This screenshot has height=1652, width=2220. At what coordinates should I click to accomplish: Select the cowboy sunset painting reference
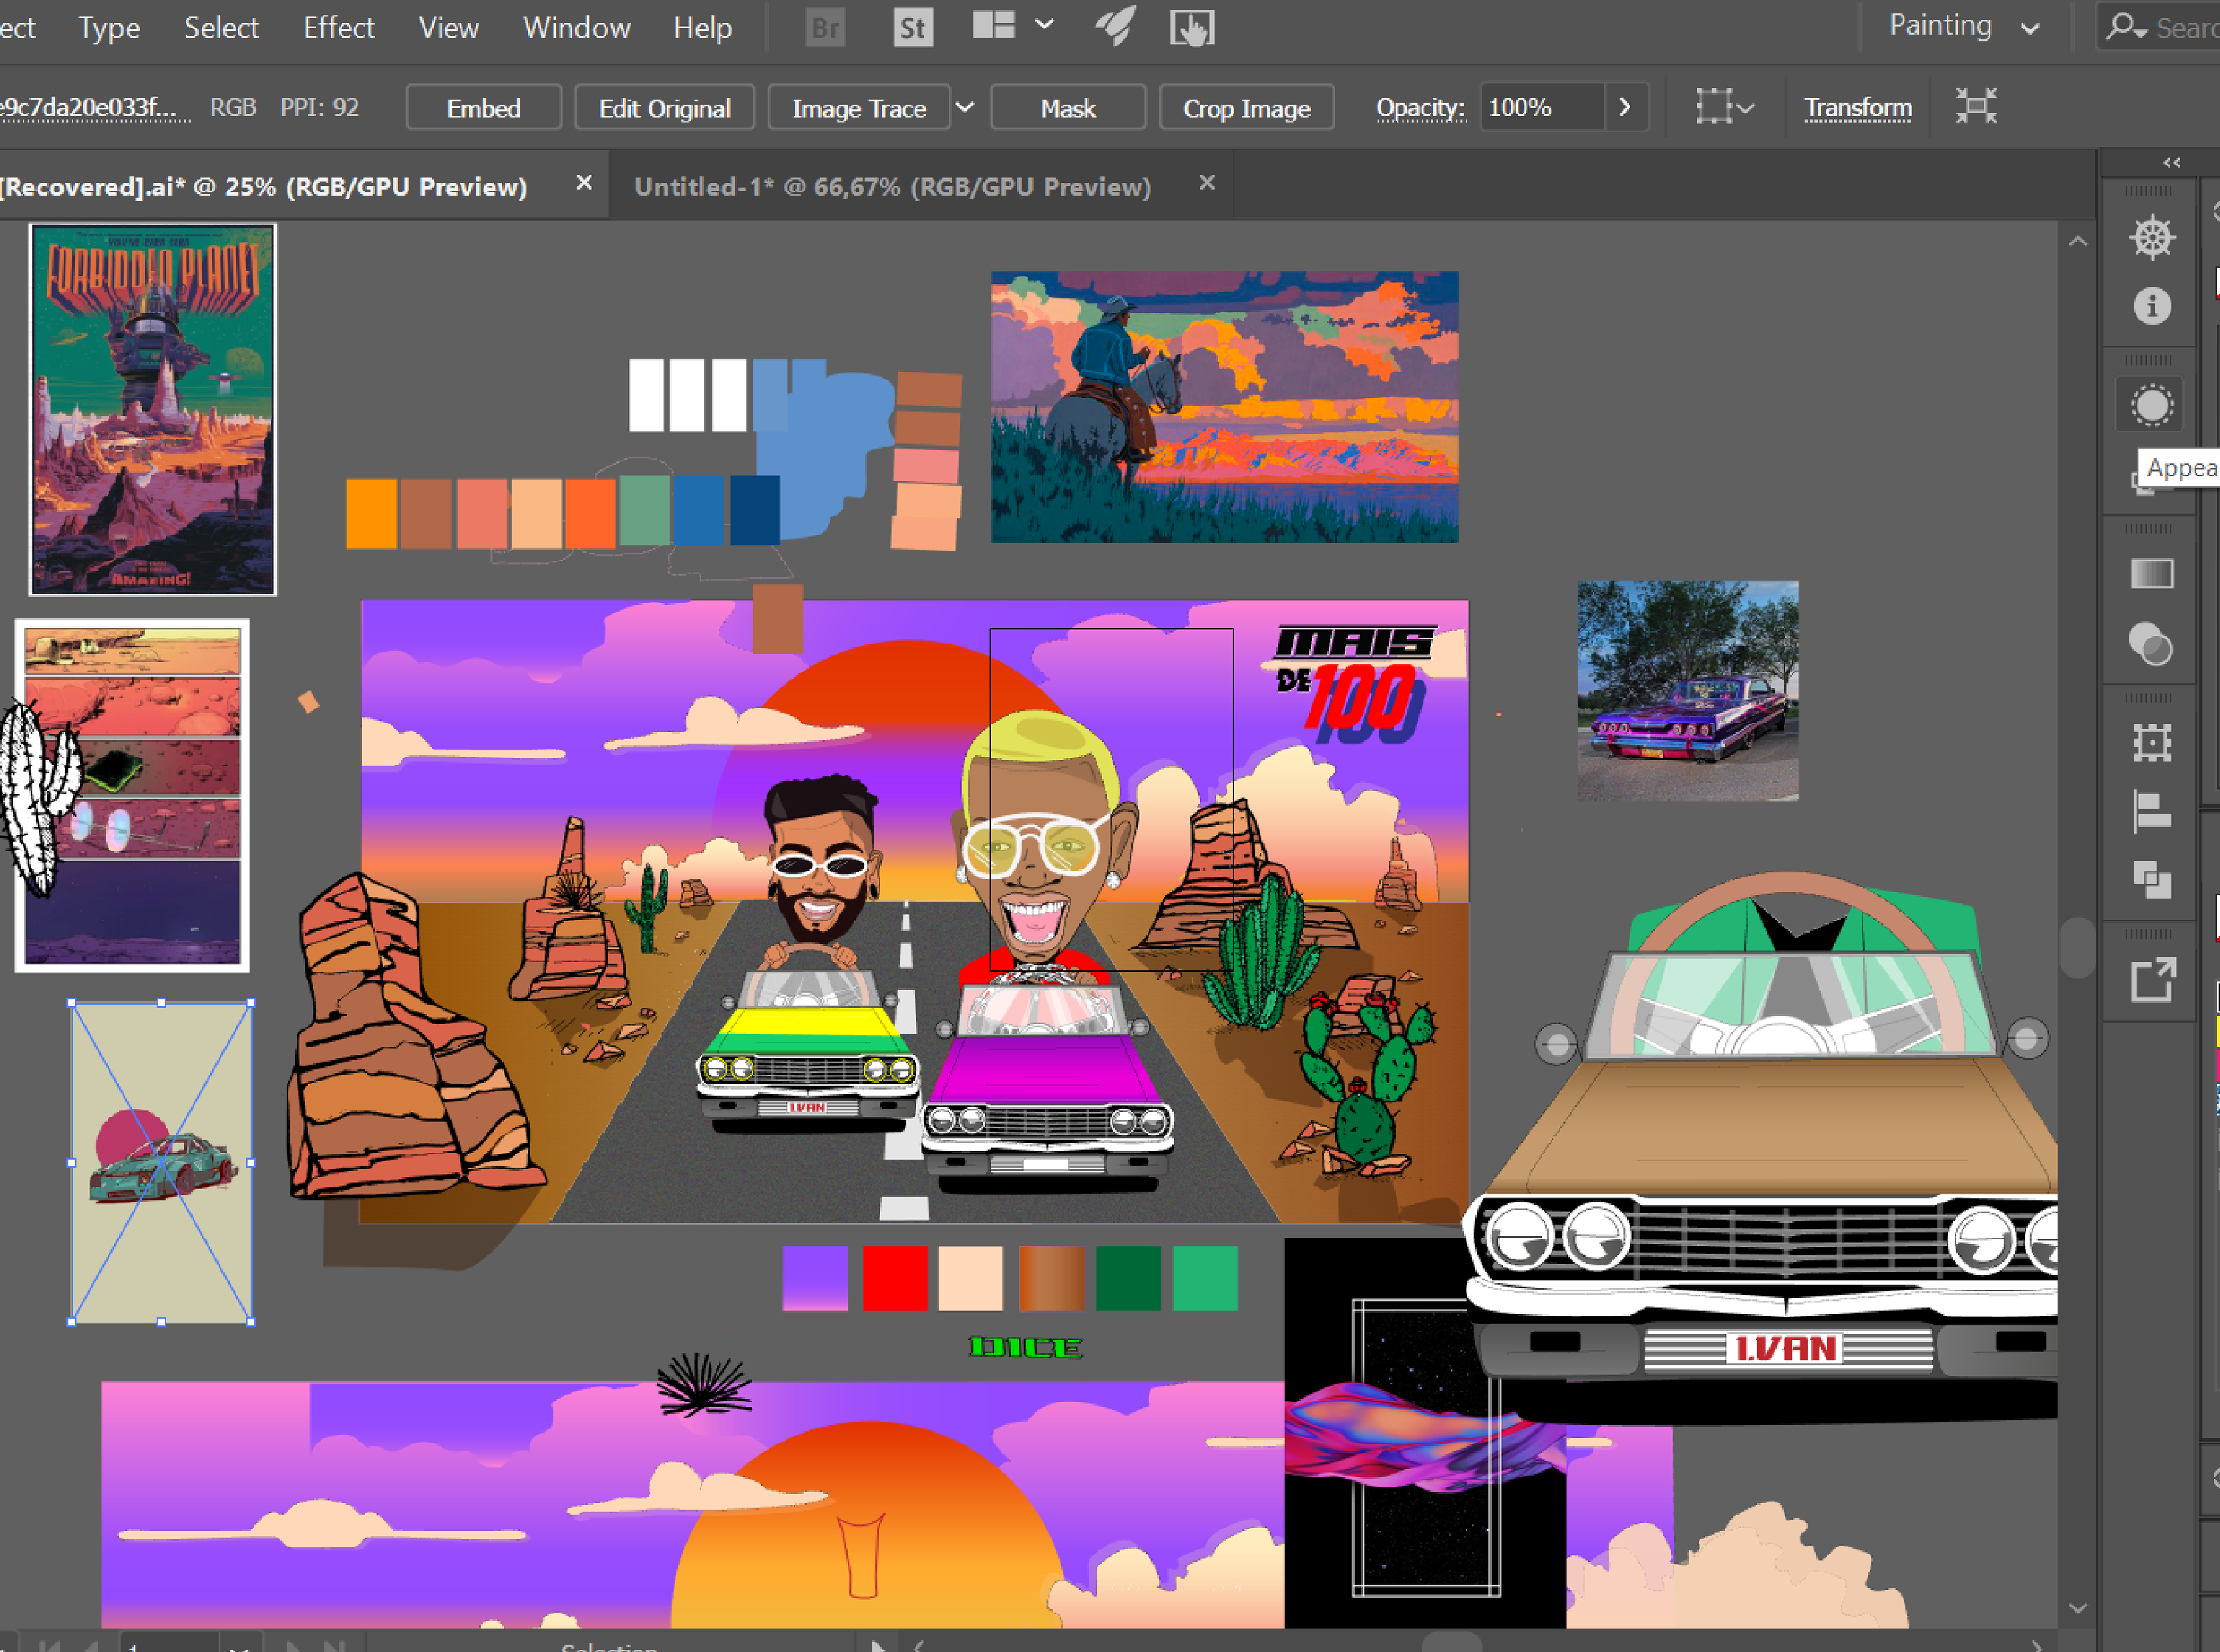point(1224,407)
